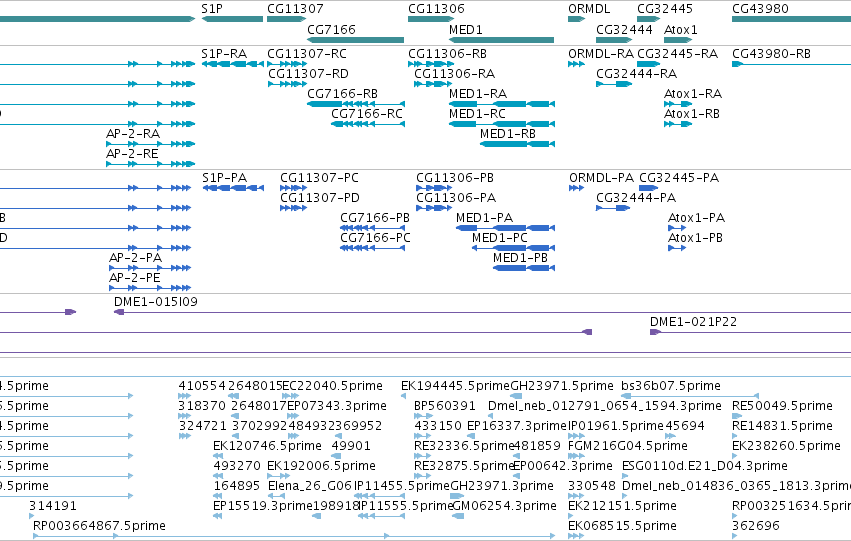Select the Elena_26_G06 EST
This screenshot has width=851, height=541.
pos(276,496)
